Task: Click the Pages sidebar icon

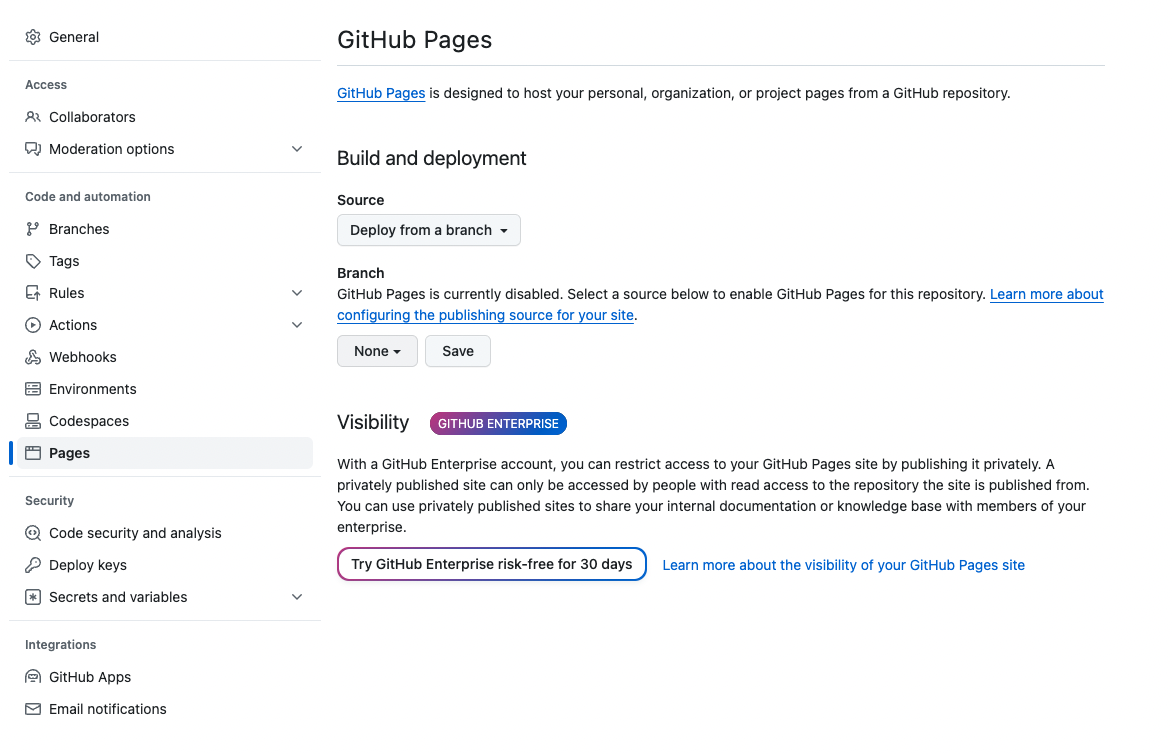Action: [33, 453]
